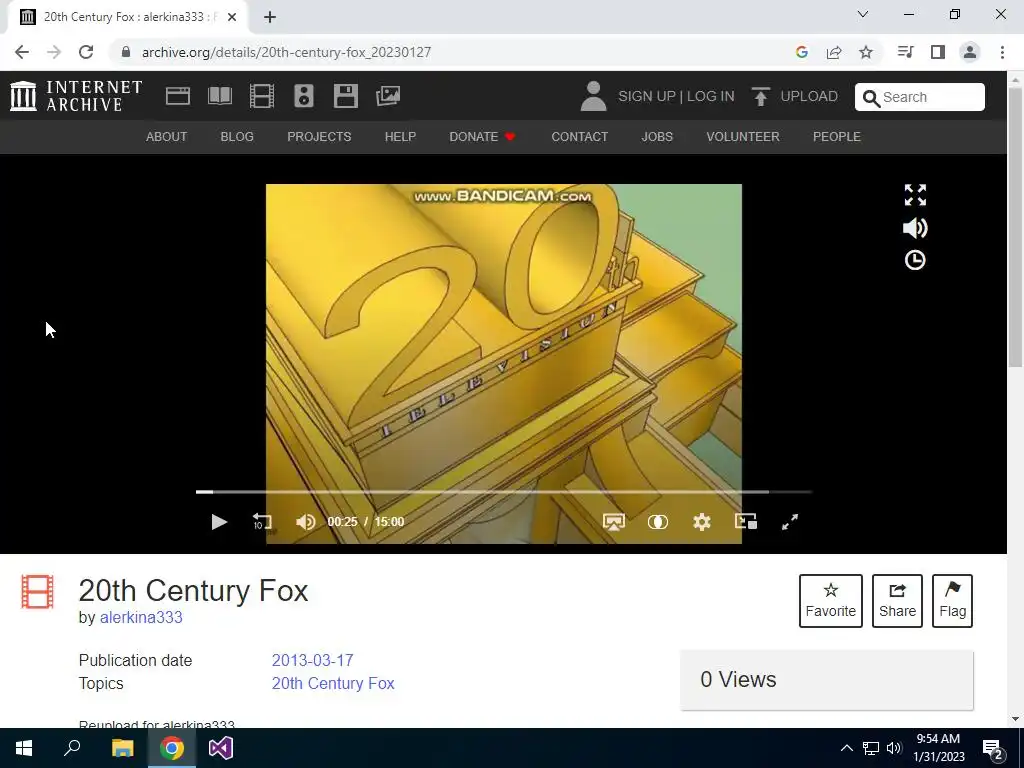Open the CONTACT menu item
The image size is (1024, 768).
(579, 136)
